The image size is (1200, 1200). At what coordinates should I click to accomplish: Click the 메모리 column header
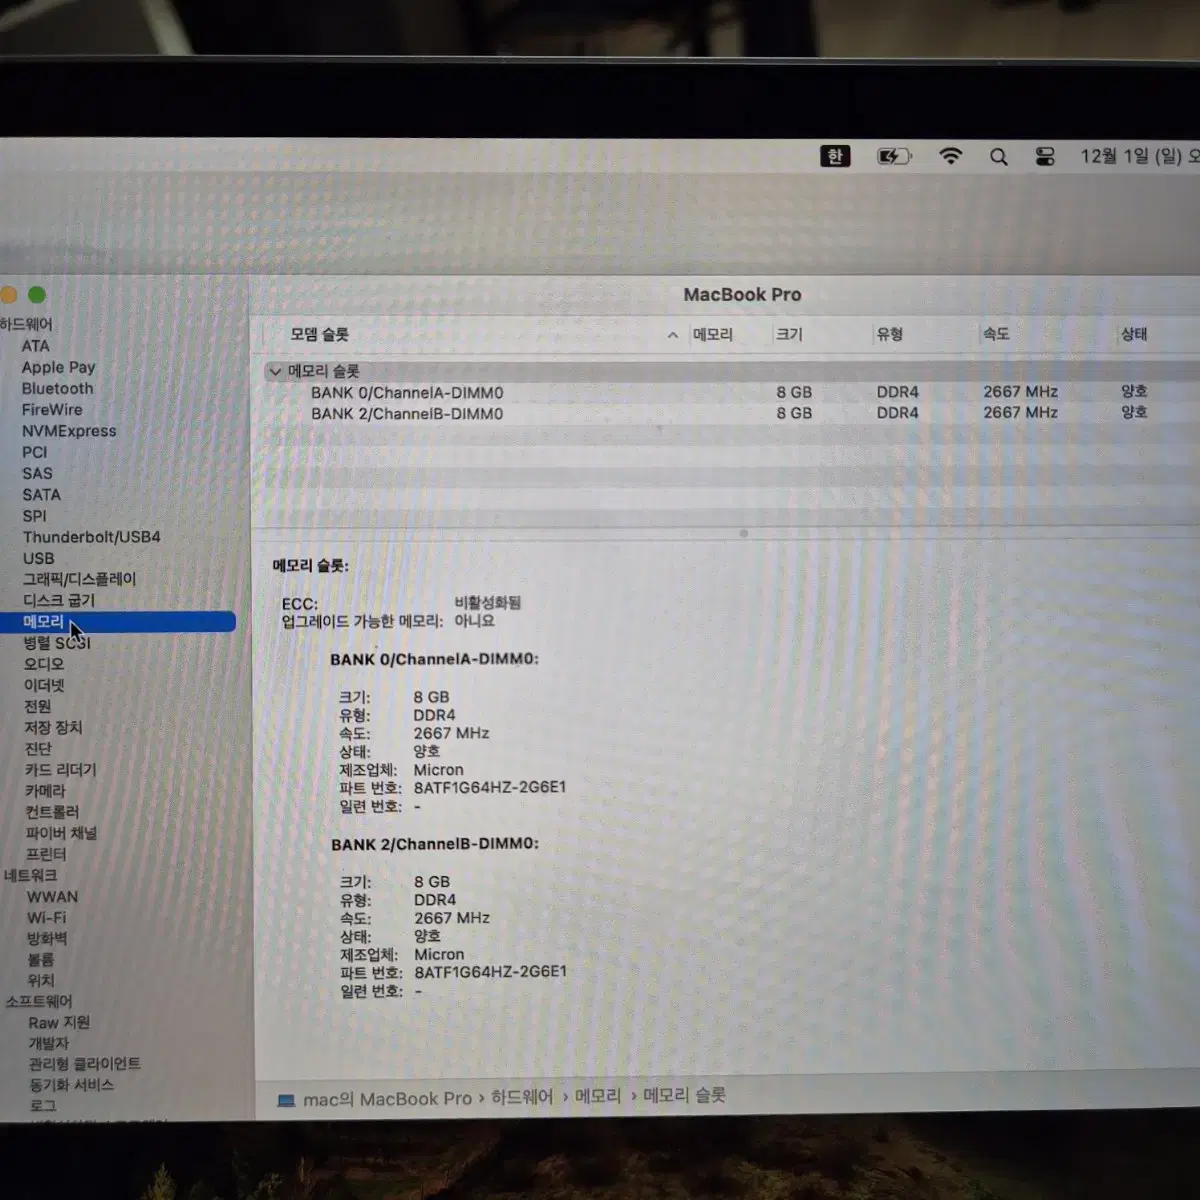point(713,334)
